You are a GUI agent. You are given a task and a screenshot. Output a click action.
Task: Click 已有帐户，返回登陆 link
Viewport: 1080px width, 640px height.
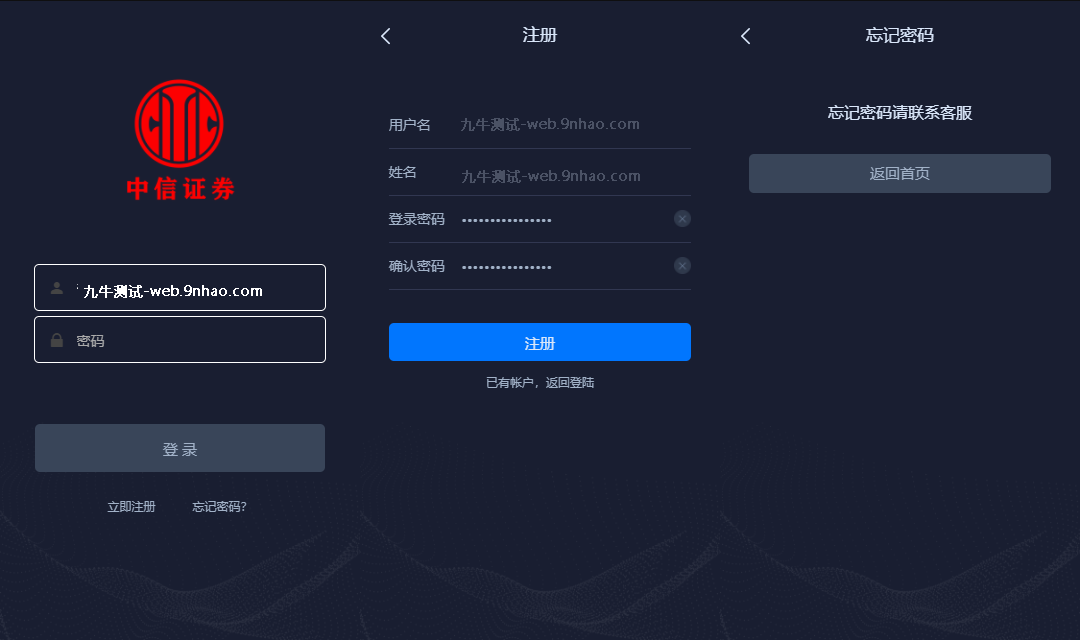[540, 382]
